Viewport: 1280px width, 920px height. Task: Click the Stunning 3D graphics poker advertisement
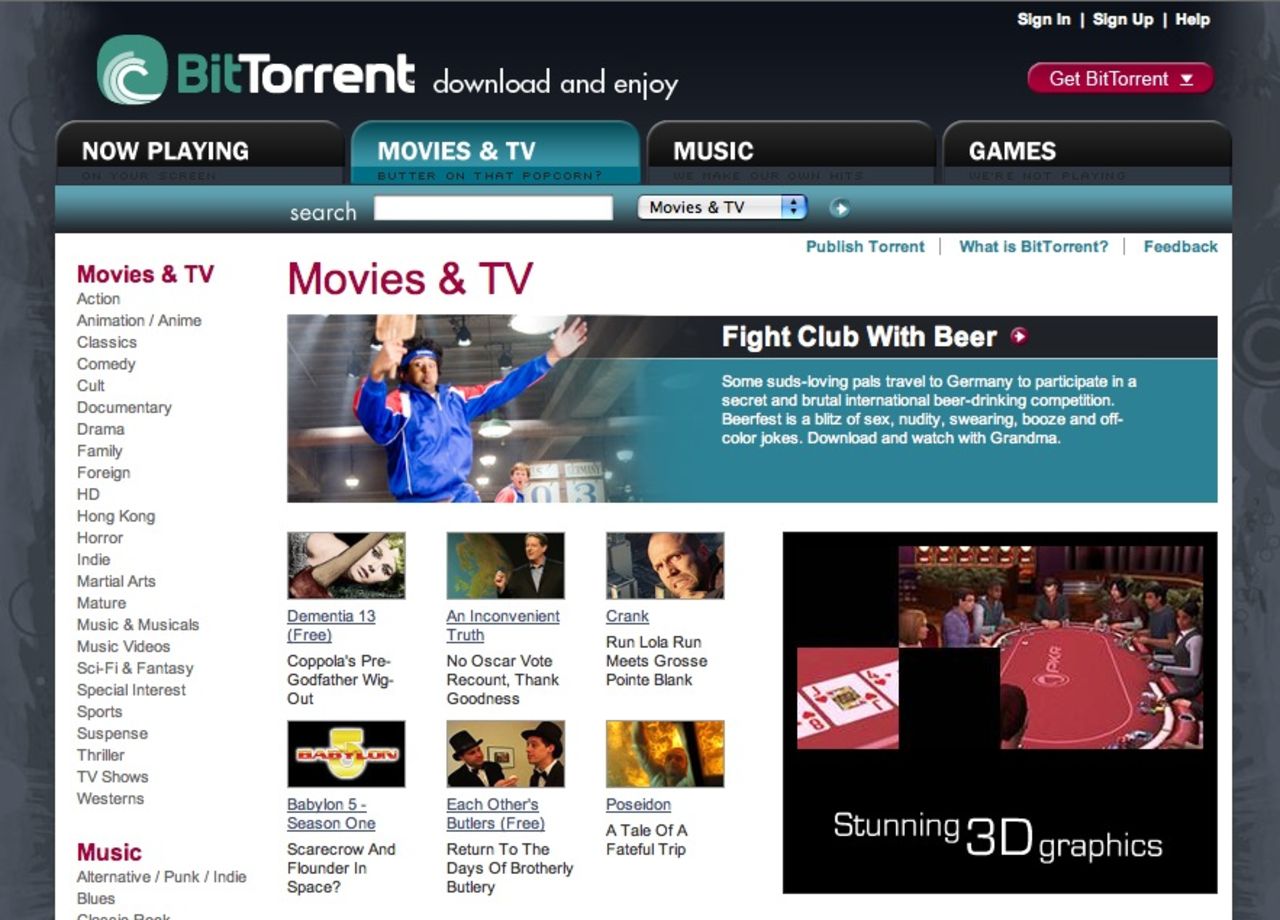[x=1000, y=712]
